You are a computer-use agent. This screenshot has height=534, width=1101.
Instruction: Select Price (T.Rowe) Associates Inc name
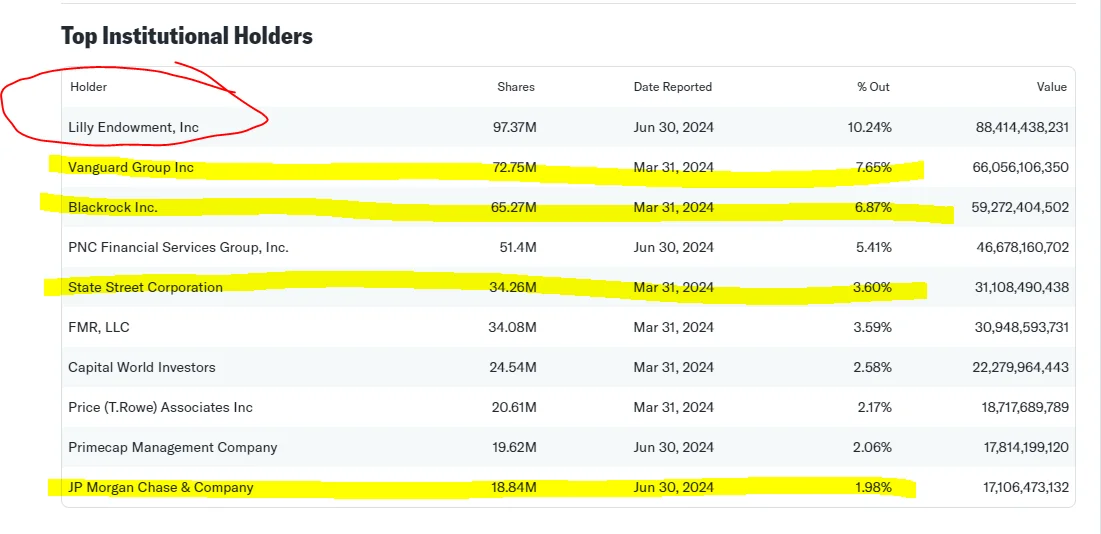point(161,408)
